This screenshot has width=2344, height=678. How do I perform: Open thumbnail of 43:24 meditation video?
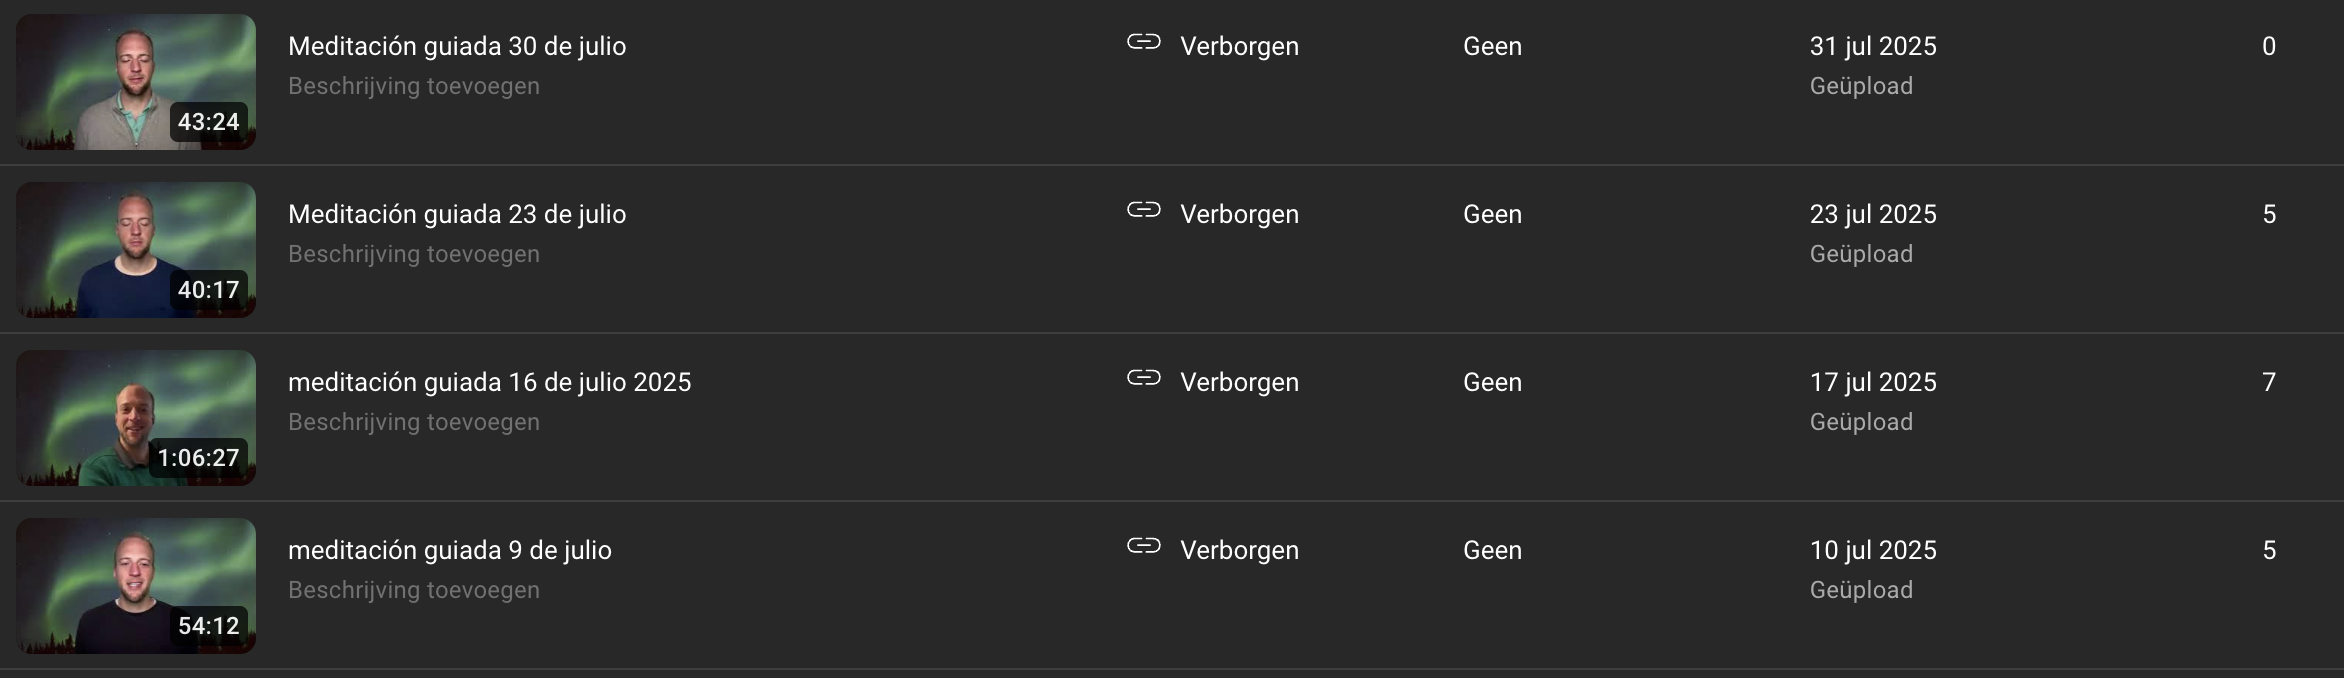click(x=136, y=82)
